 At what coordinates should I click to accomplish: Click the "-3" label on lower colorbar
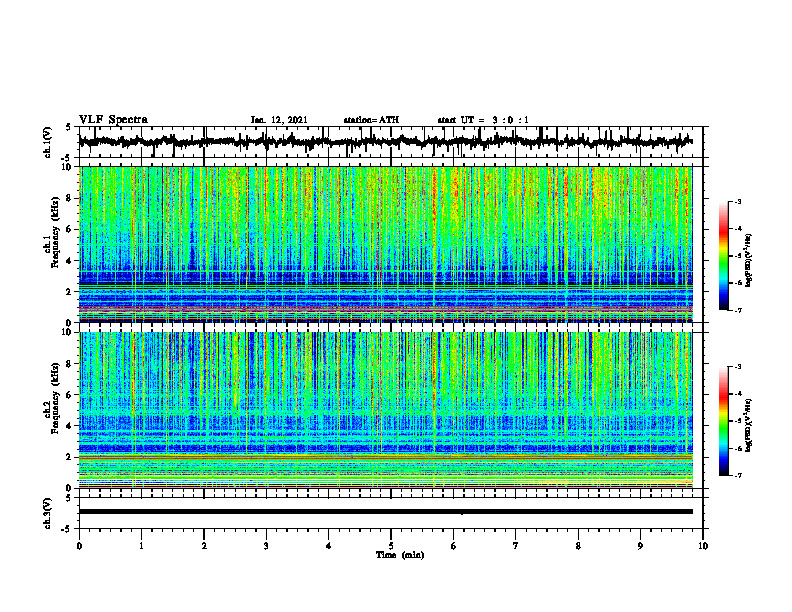737,366
